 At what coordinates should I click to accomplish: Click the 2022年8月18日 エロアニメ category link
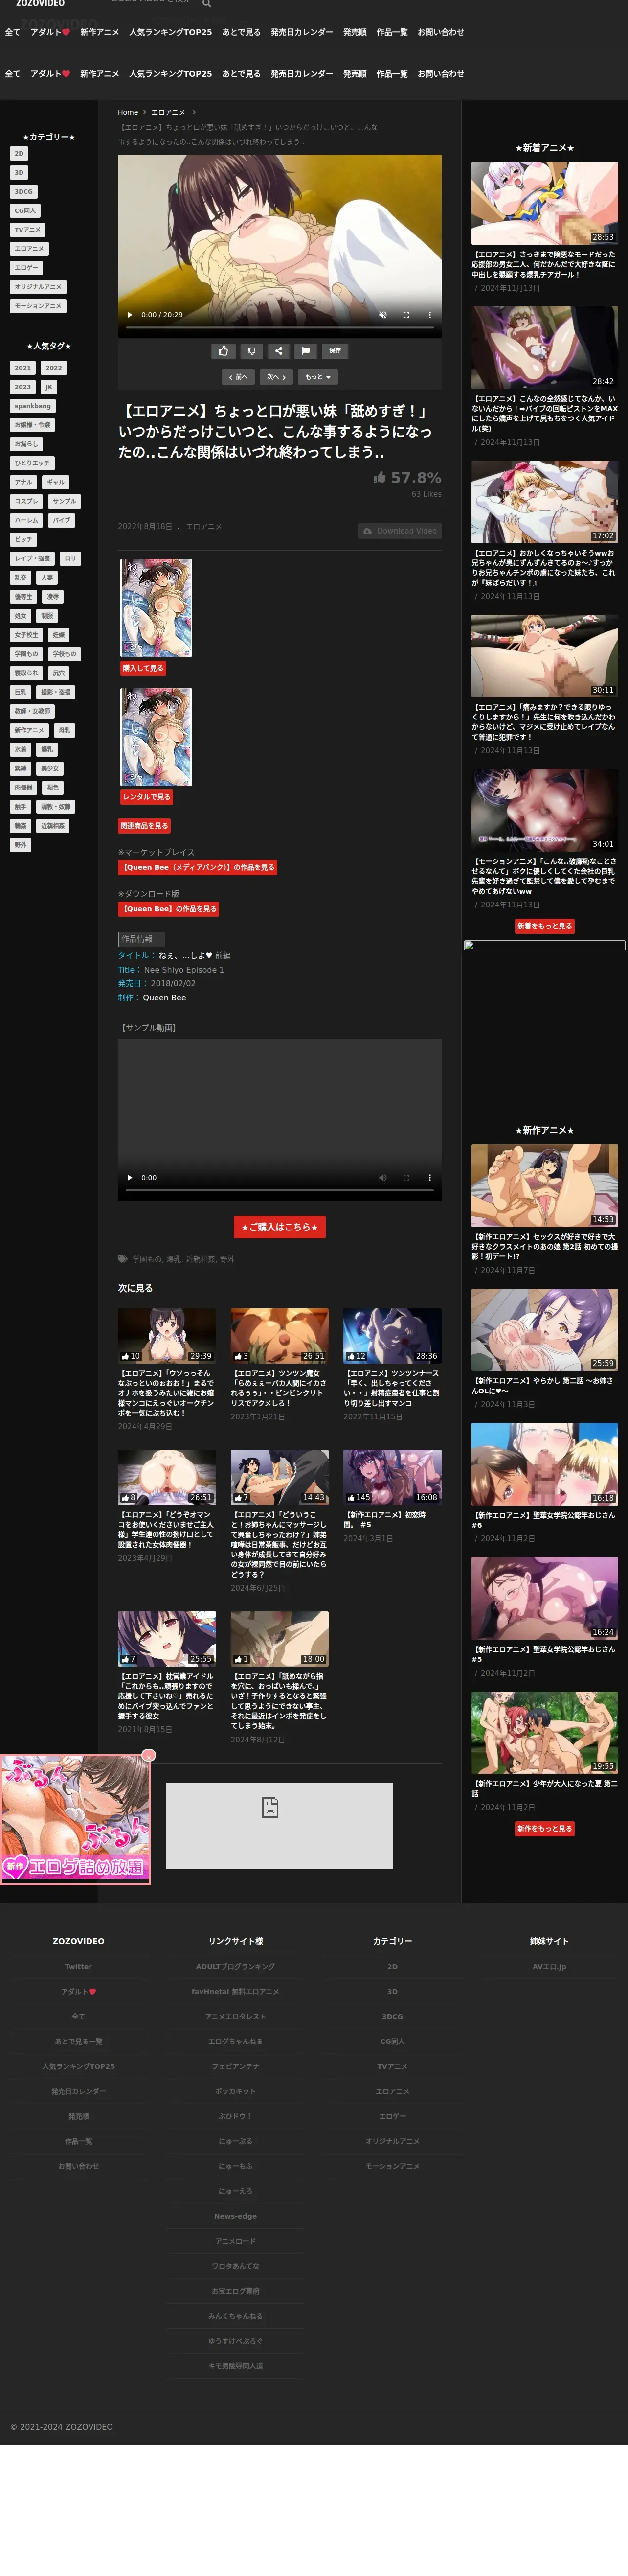pos(204,527)
